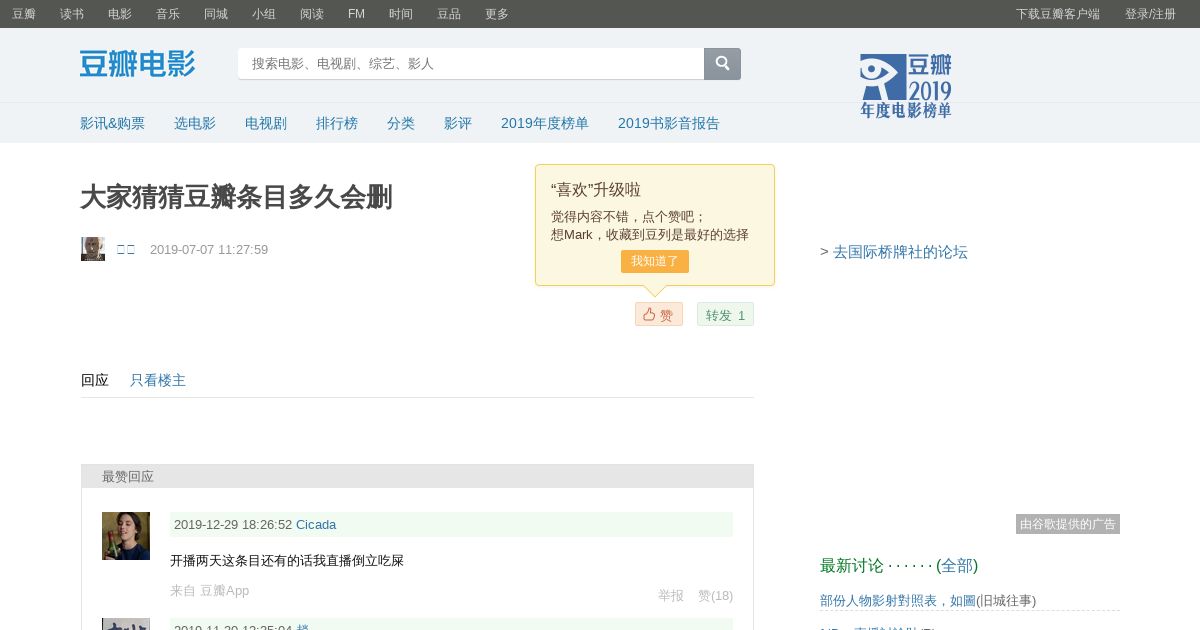
Task: Open 豆品 in the top bar
Action: click(449, 14)
